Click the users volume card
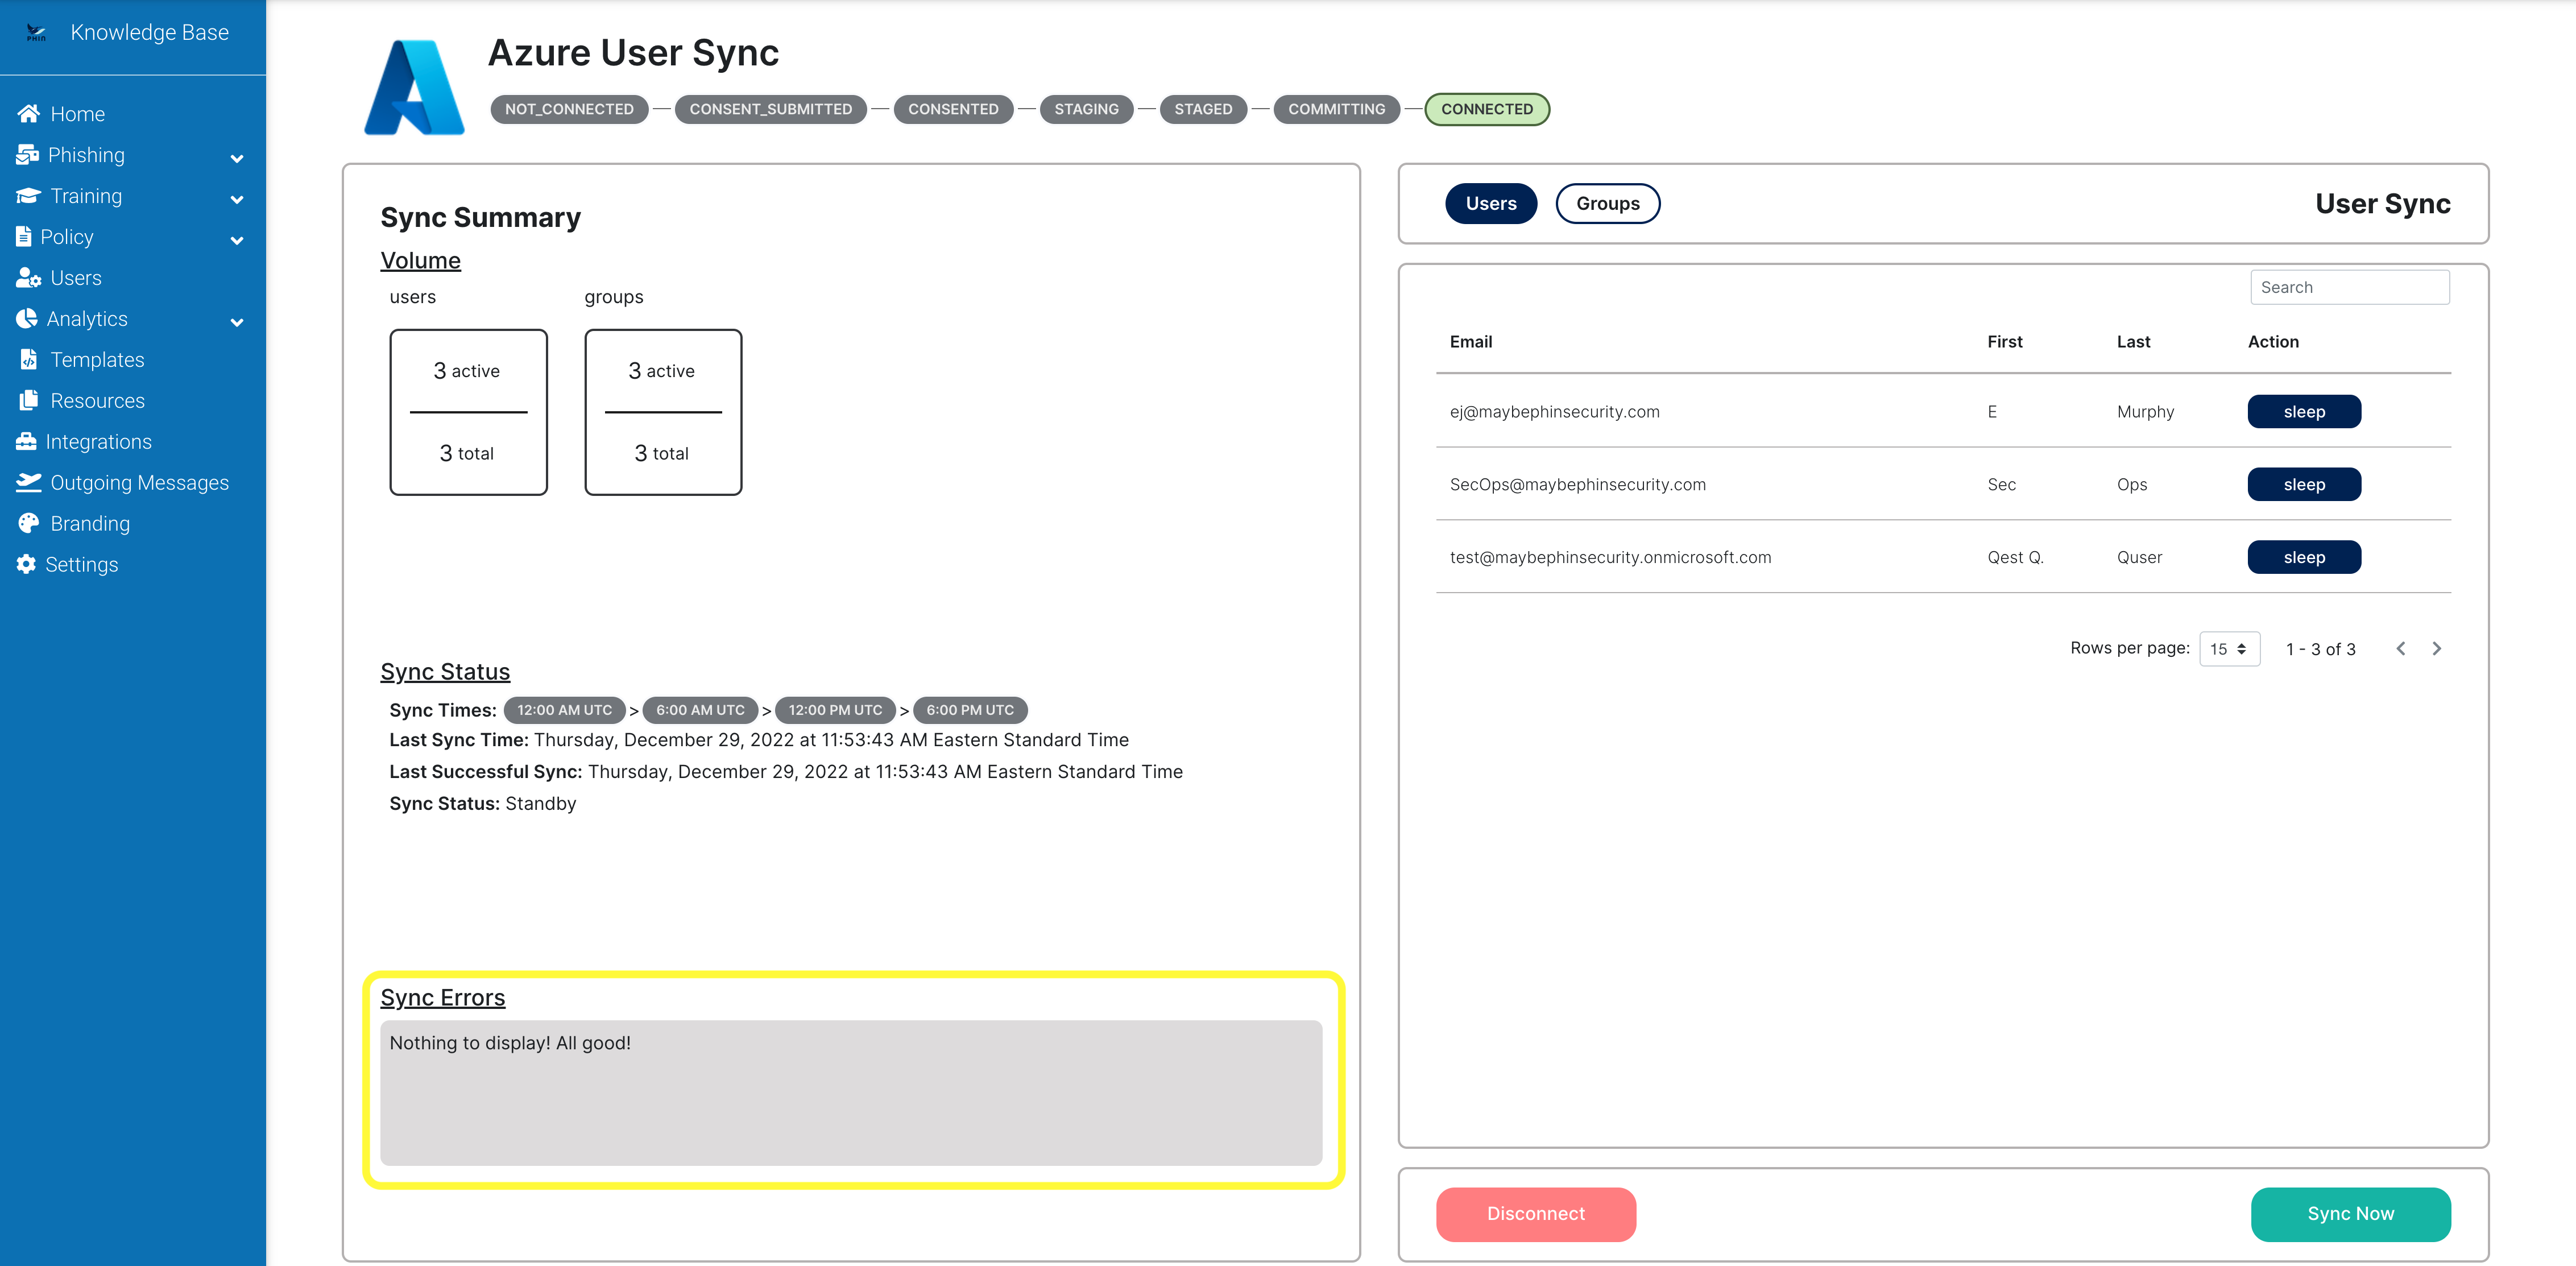 pyautogui.click(x=468, y=412)
